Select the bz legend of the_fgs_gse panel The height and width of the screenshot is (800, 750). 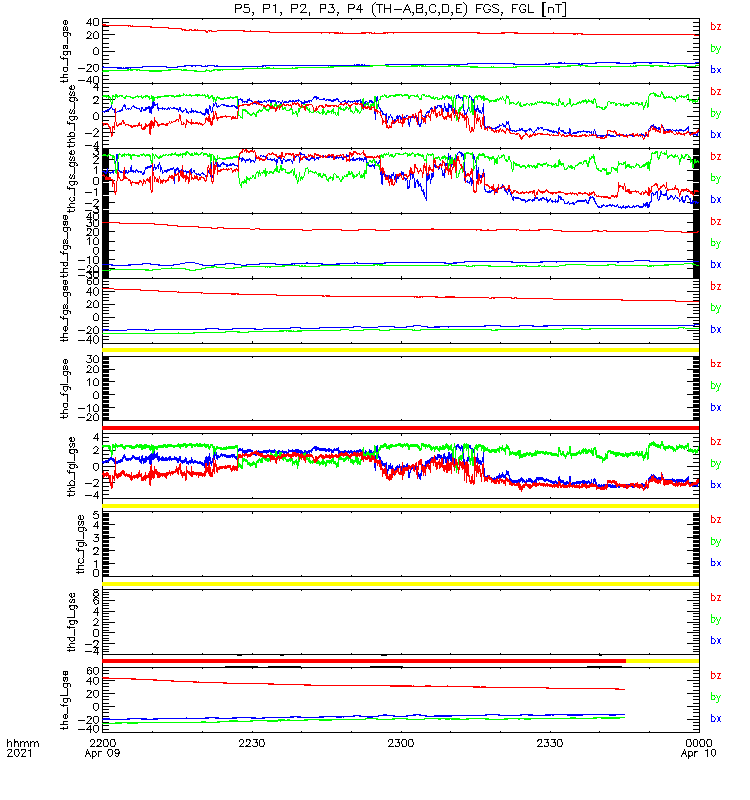tap(716, 286)
